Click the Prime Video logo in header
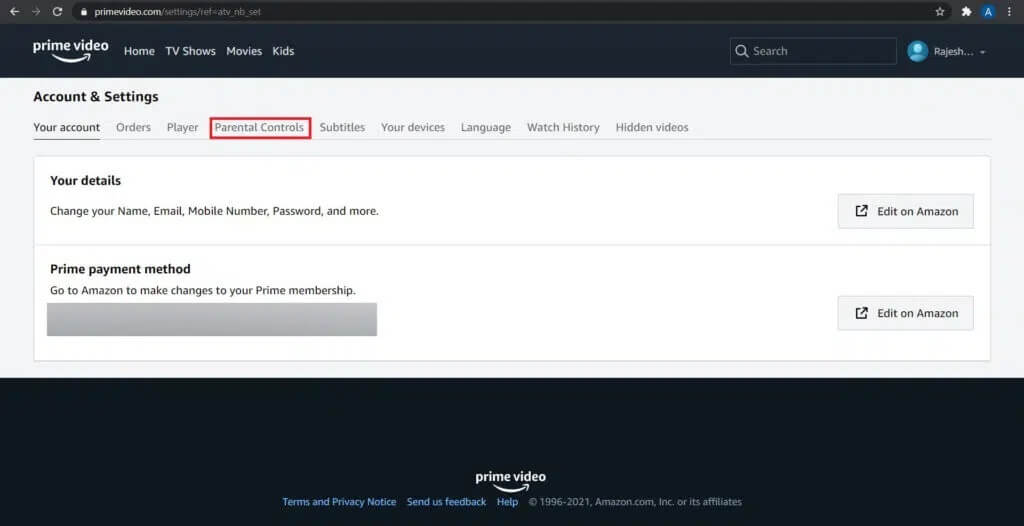Image resolution: width=1024 pixels, height=526 pixels. [71, 51]
